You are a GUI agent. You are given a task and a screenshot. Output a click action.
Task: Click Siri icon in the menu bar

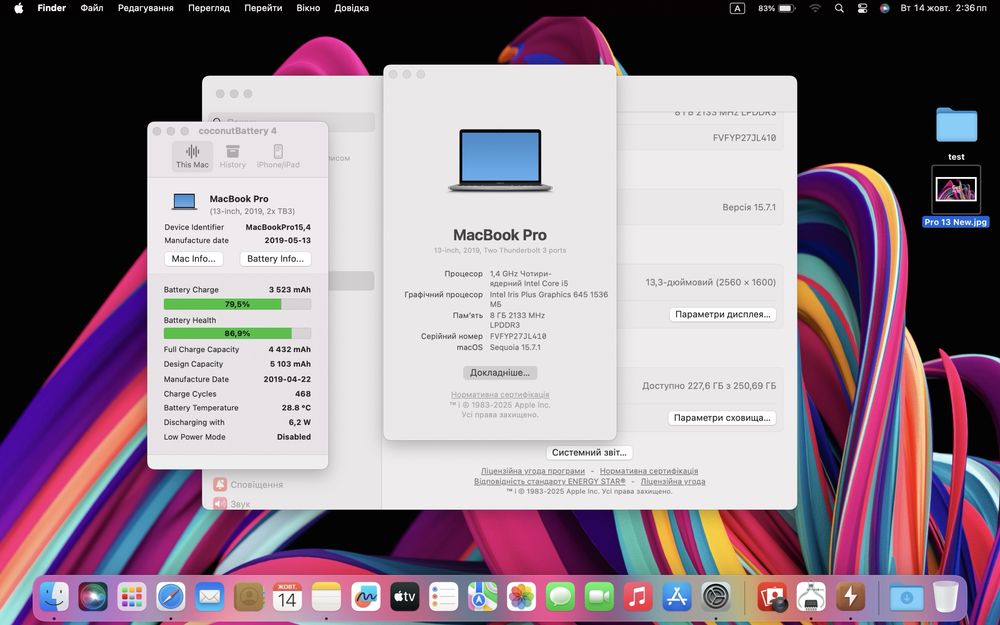(885, 8)
